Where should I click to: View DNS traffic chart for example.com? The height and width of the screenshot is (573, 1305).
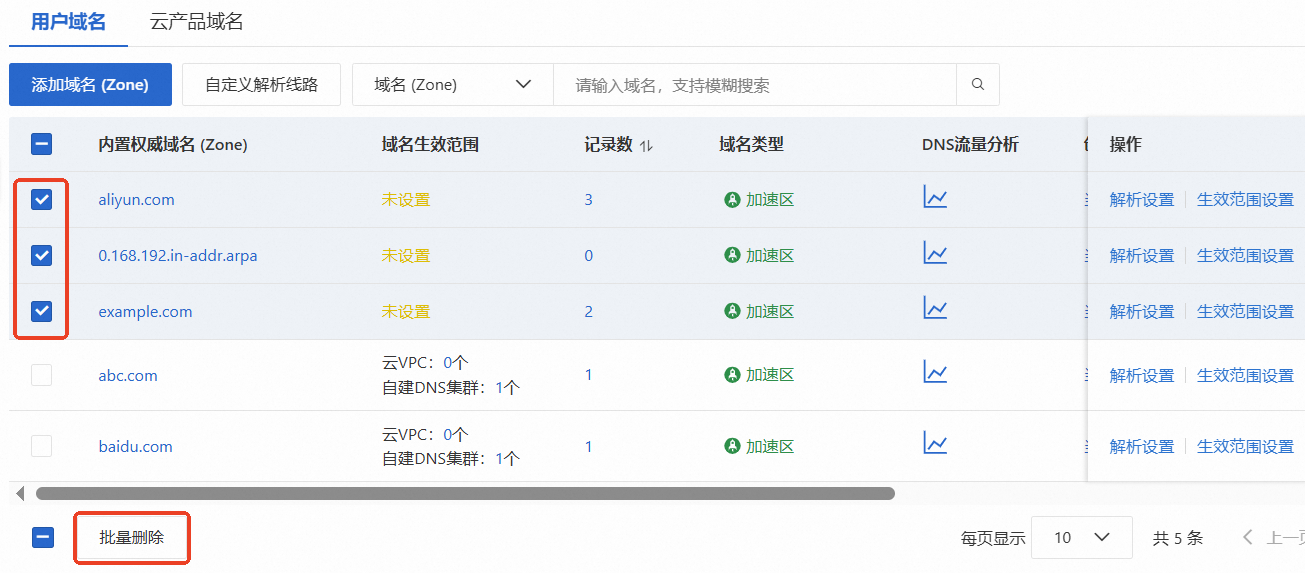pos(935,309)
